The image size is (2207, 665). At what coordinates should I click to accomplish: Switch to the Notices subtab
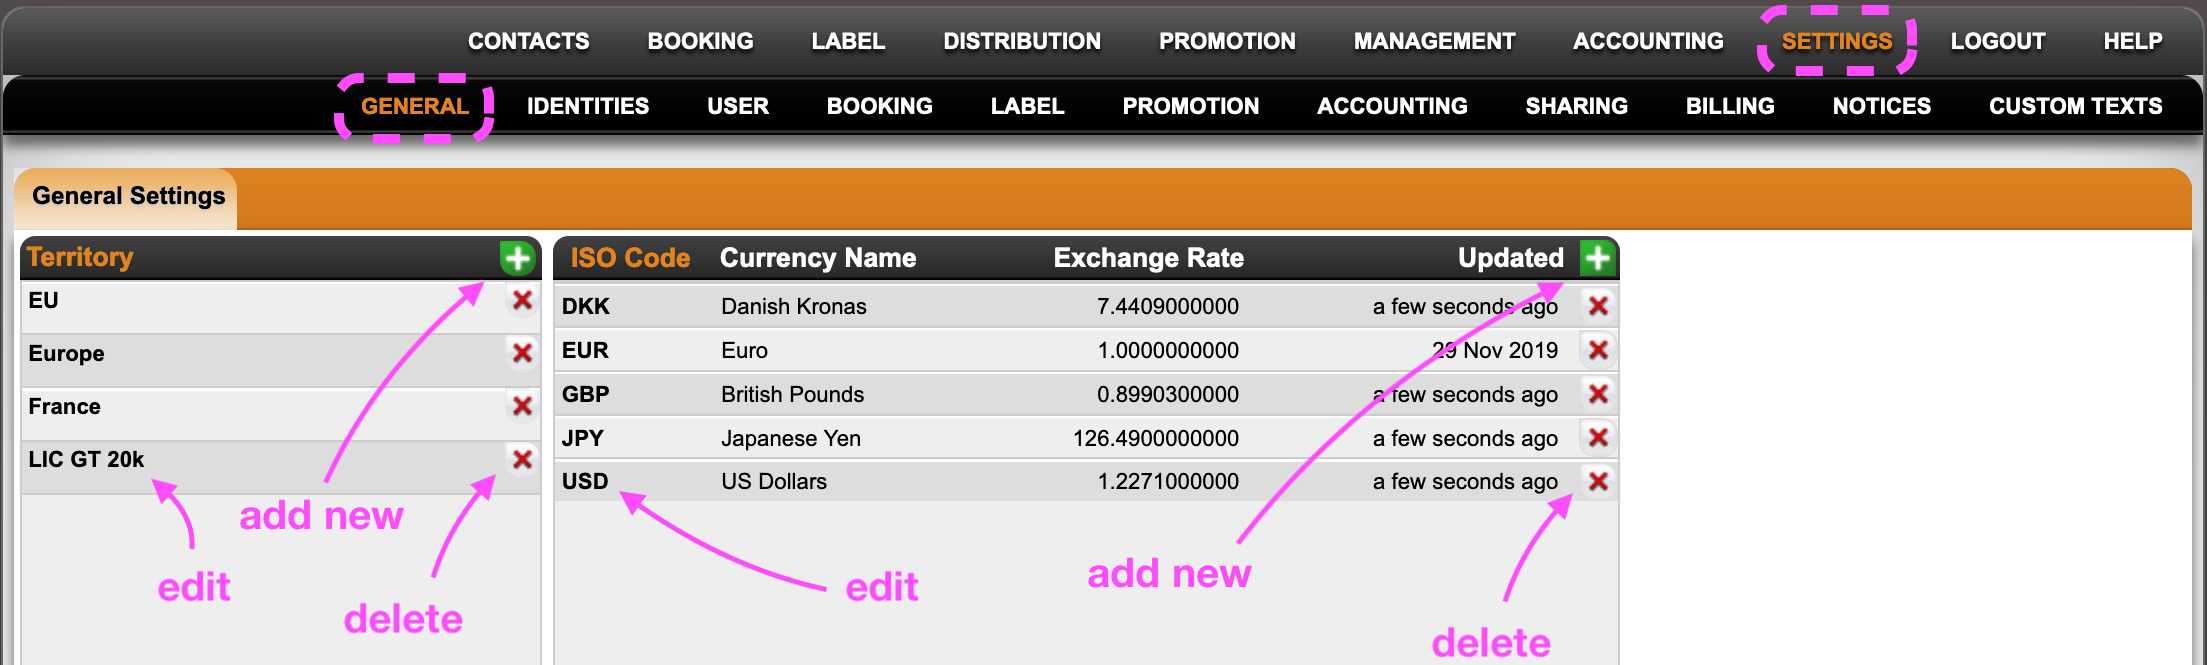click(x=1881, y=106)
